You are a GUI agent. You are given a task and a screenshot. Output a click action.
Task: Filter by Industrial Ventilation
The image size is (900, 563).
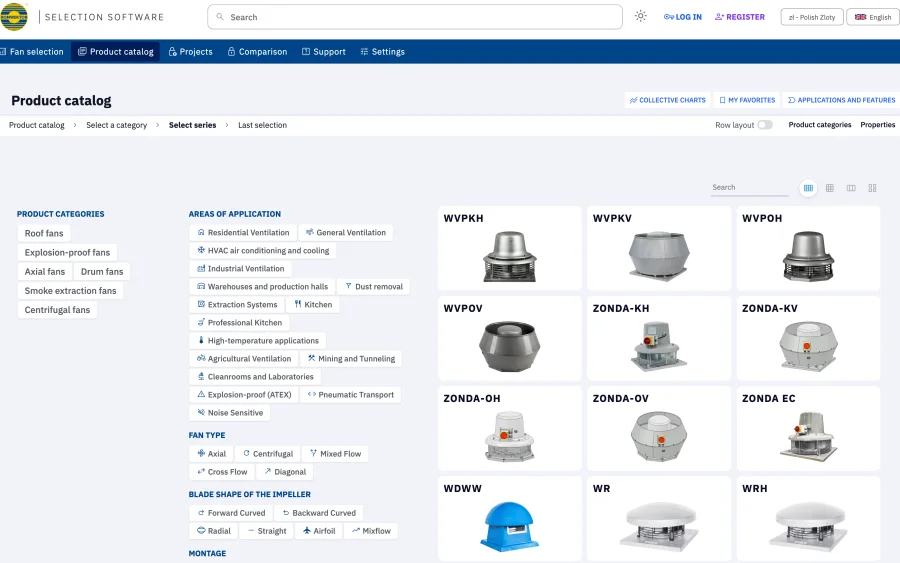[x=240, y=269]
